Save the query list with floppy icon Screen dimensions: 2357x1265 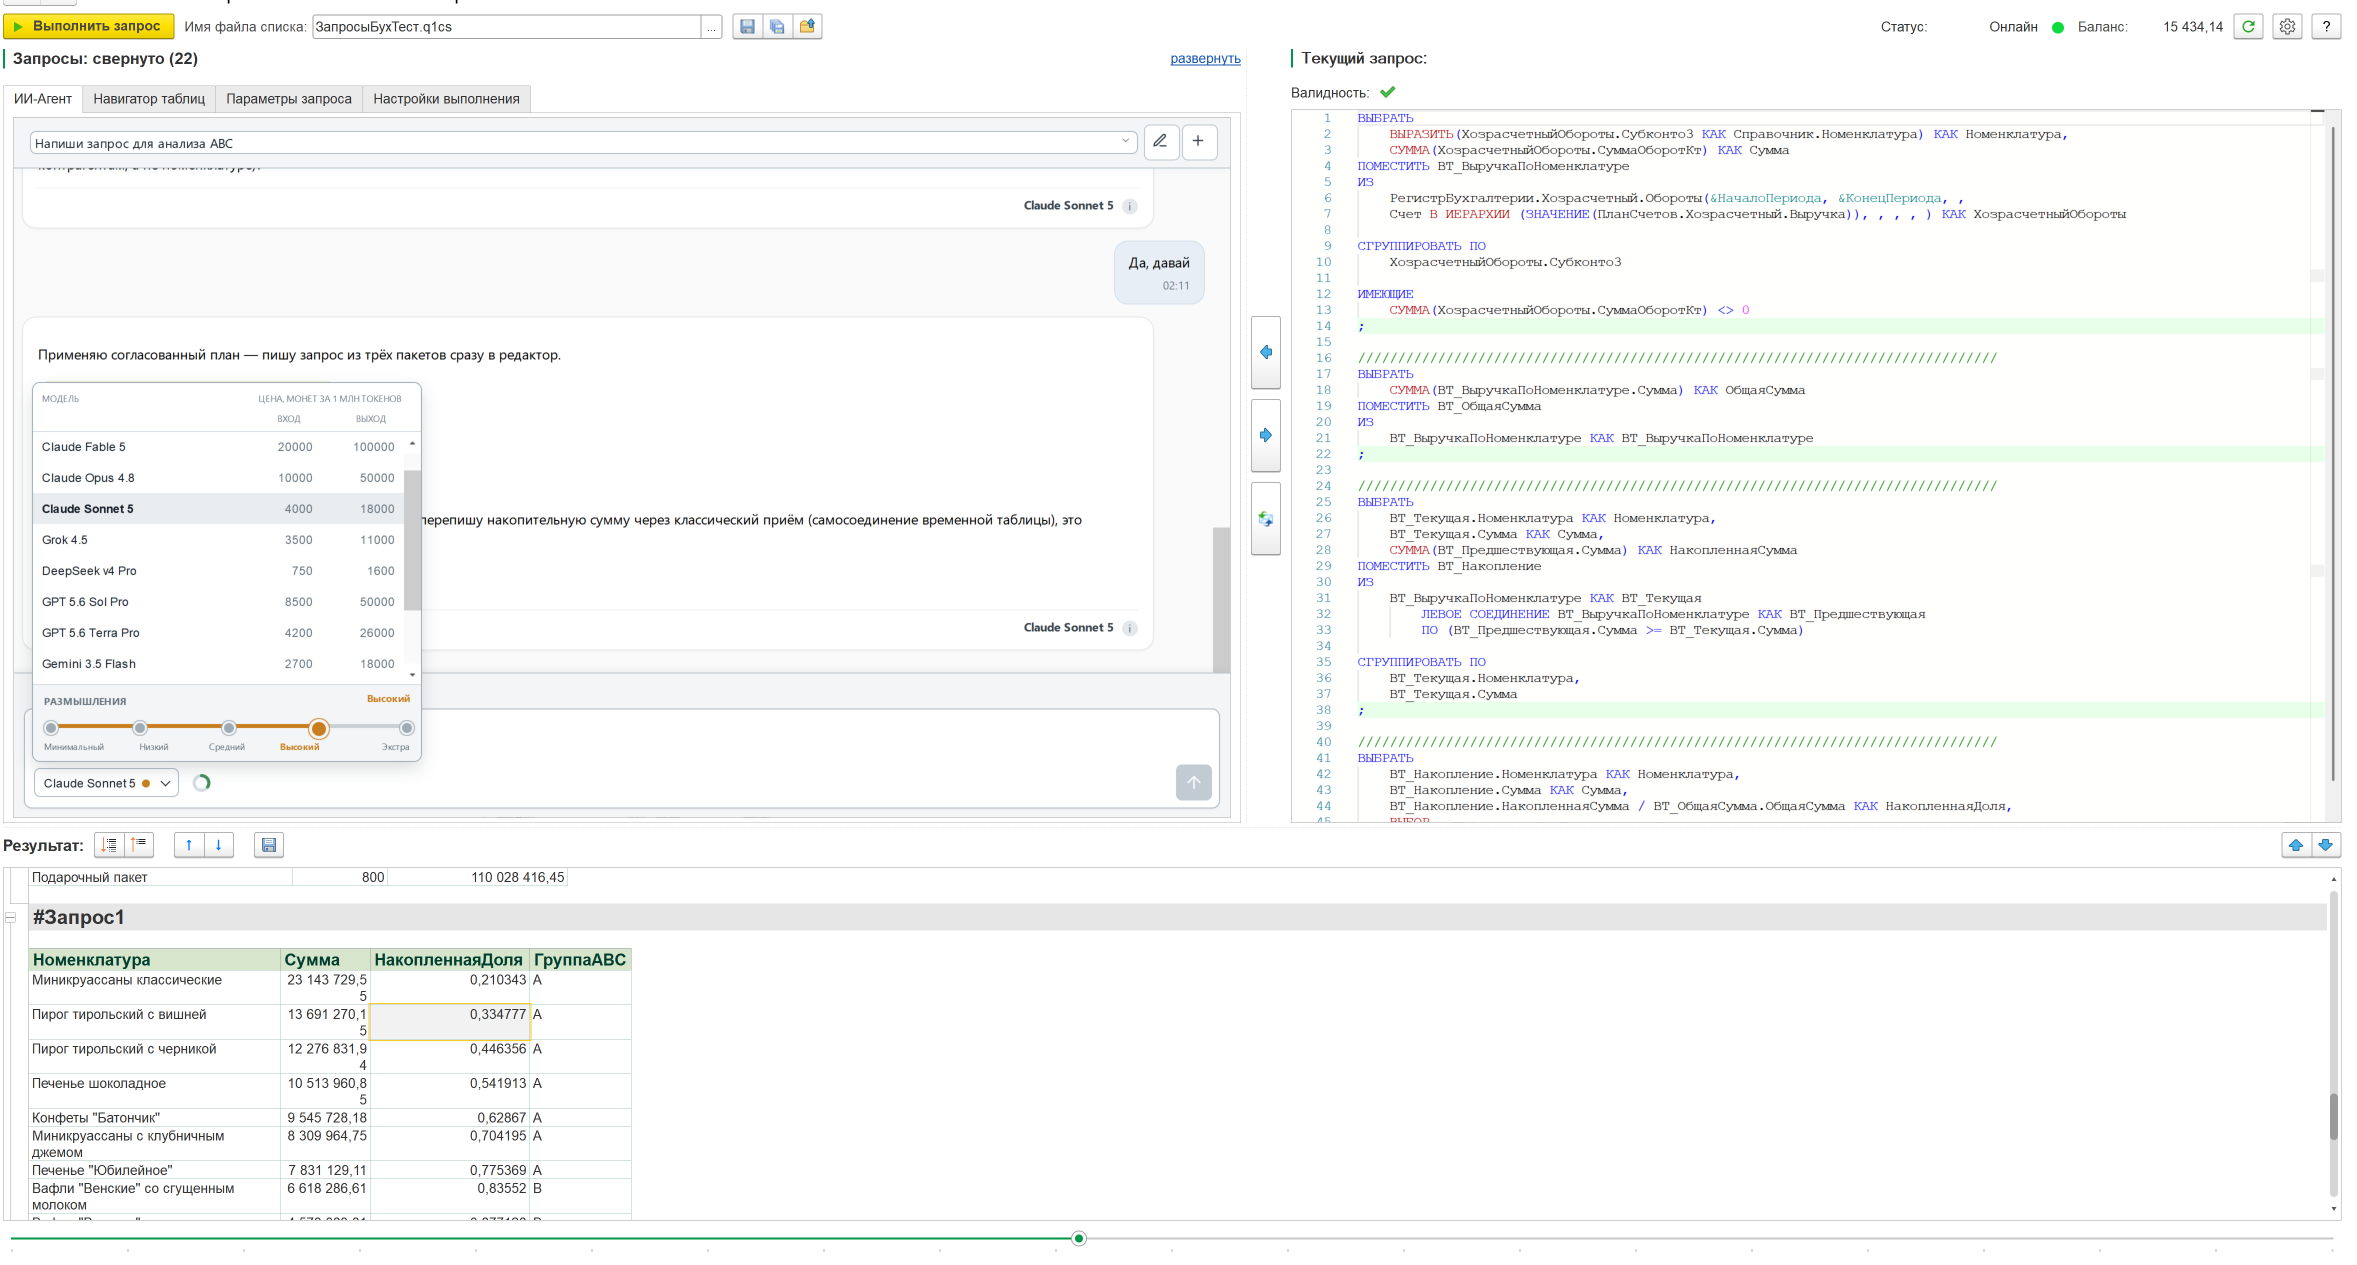pyautogui.click(x=747, y=27)
